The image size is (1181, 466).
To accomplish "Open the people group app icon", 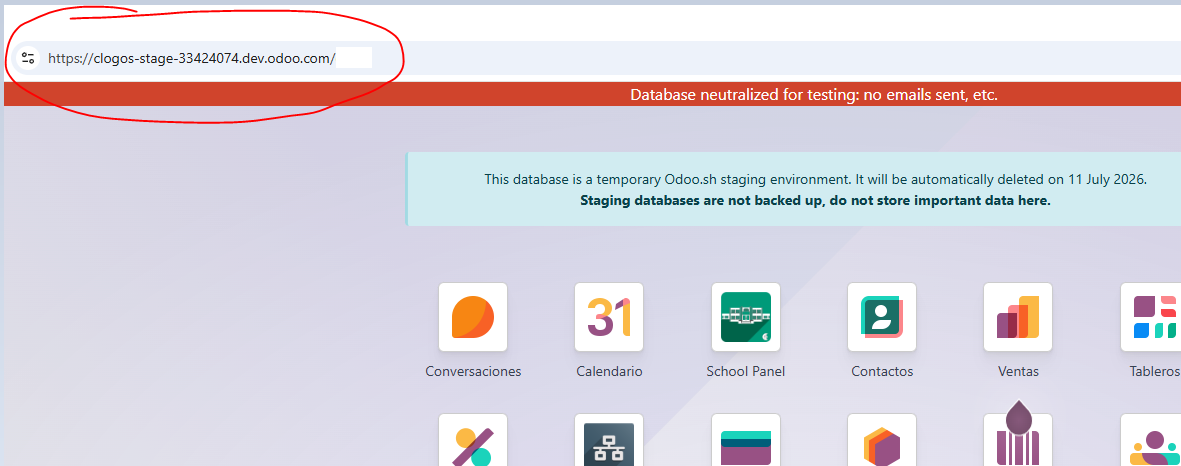I will [1151, 440].
